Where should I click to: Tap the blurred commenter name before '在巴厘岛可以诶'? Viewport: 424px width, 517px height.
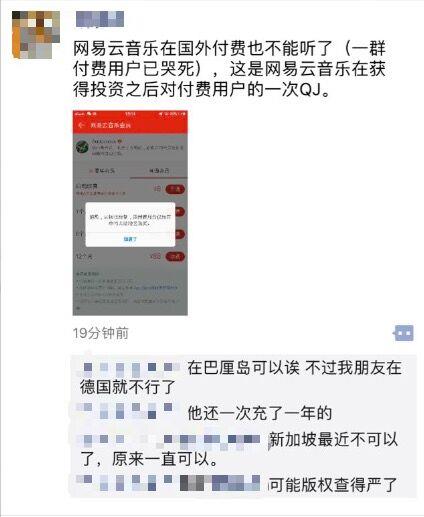pos(129,367)
